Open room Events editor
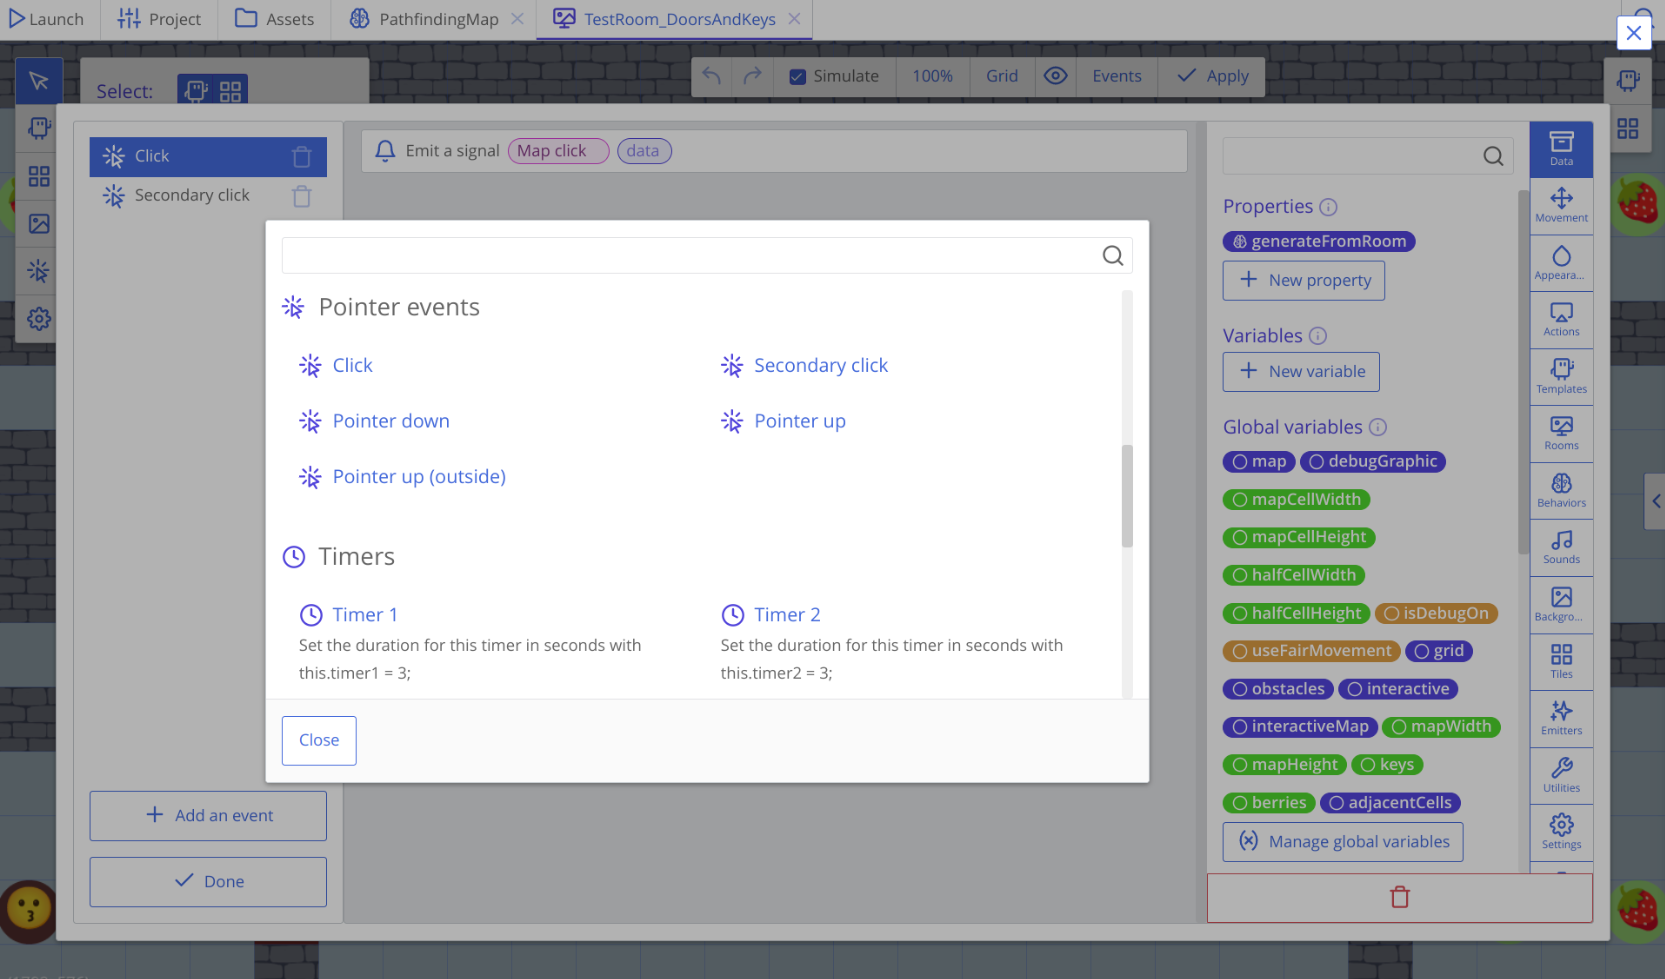The width and height of the screenshot is (1665, 979). (1116, 76)
